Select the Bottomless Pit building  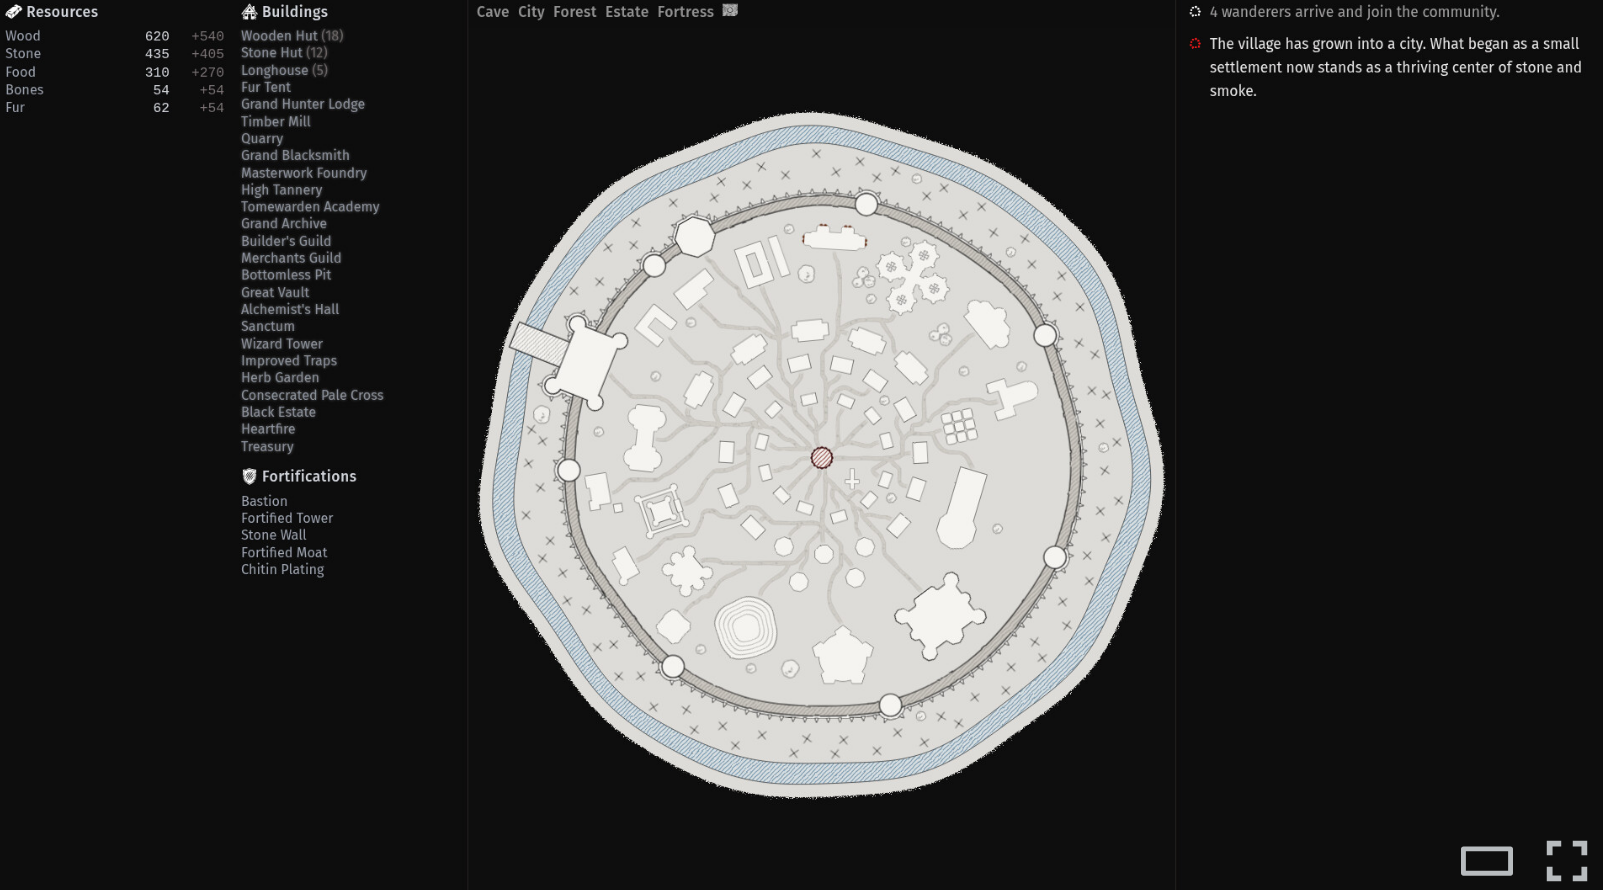[x=286, y=274]
